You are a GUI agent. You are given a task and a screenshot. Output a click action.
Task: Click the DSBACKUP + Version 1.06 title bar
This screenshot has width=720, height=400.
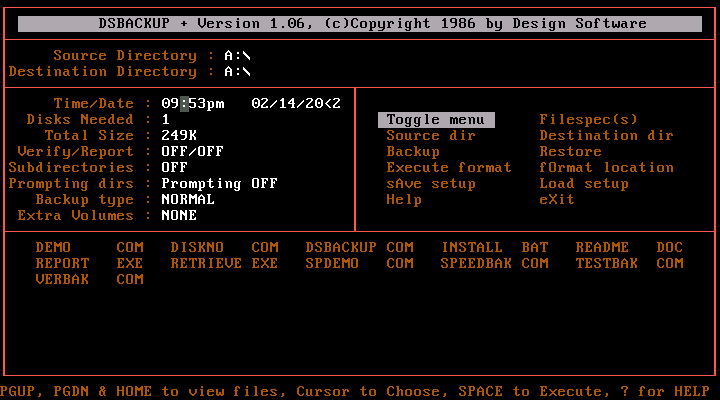(x=360, y=24)
